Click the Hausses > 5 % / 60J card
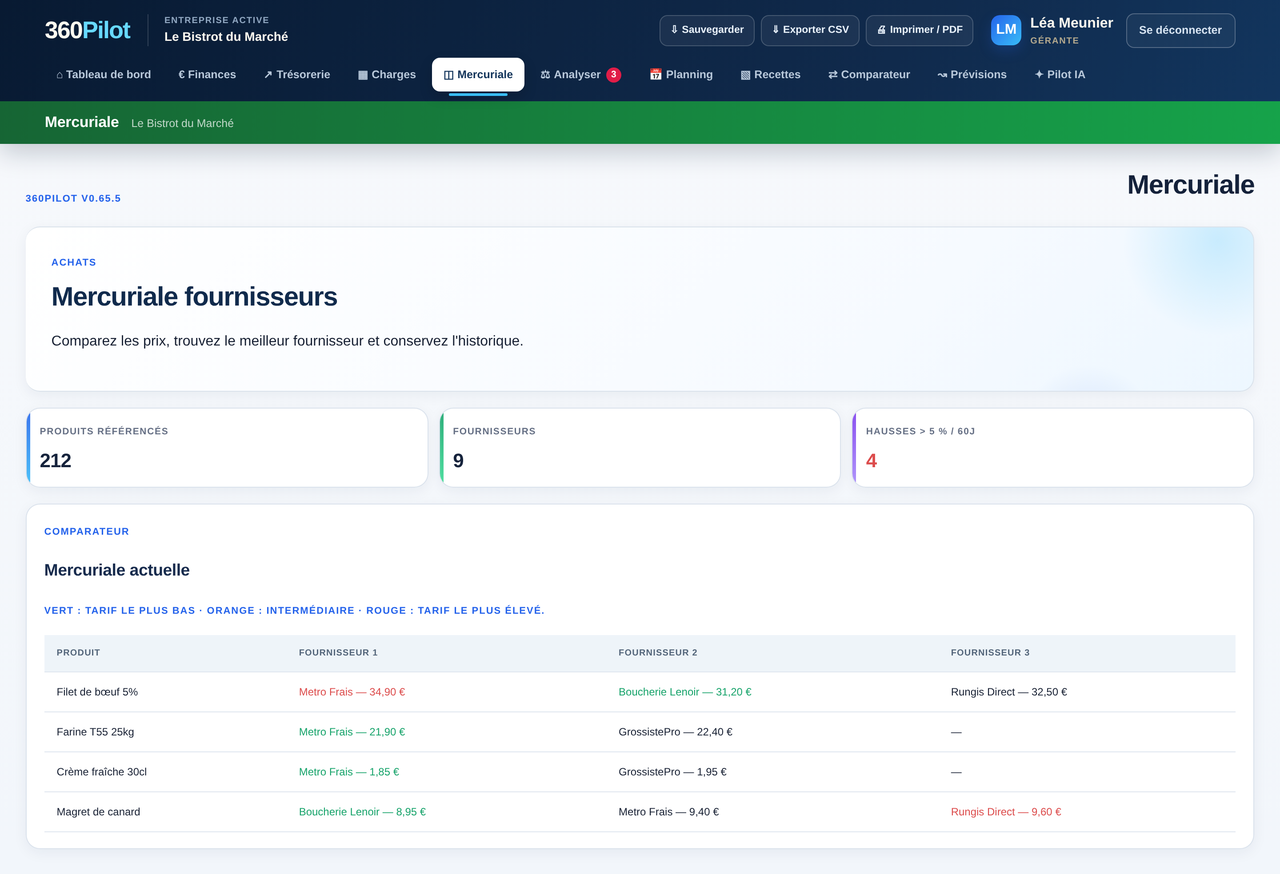Viewport: 1280px width, 874px height. [x=1053, y=448]
